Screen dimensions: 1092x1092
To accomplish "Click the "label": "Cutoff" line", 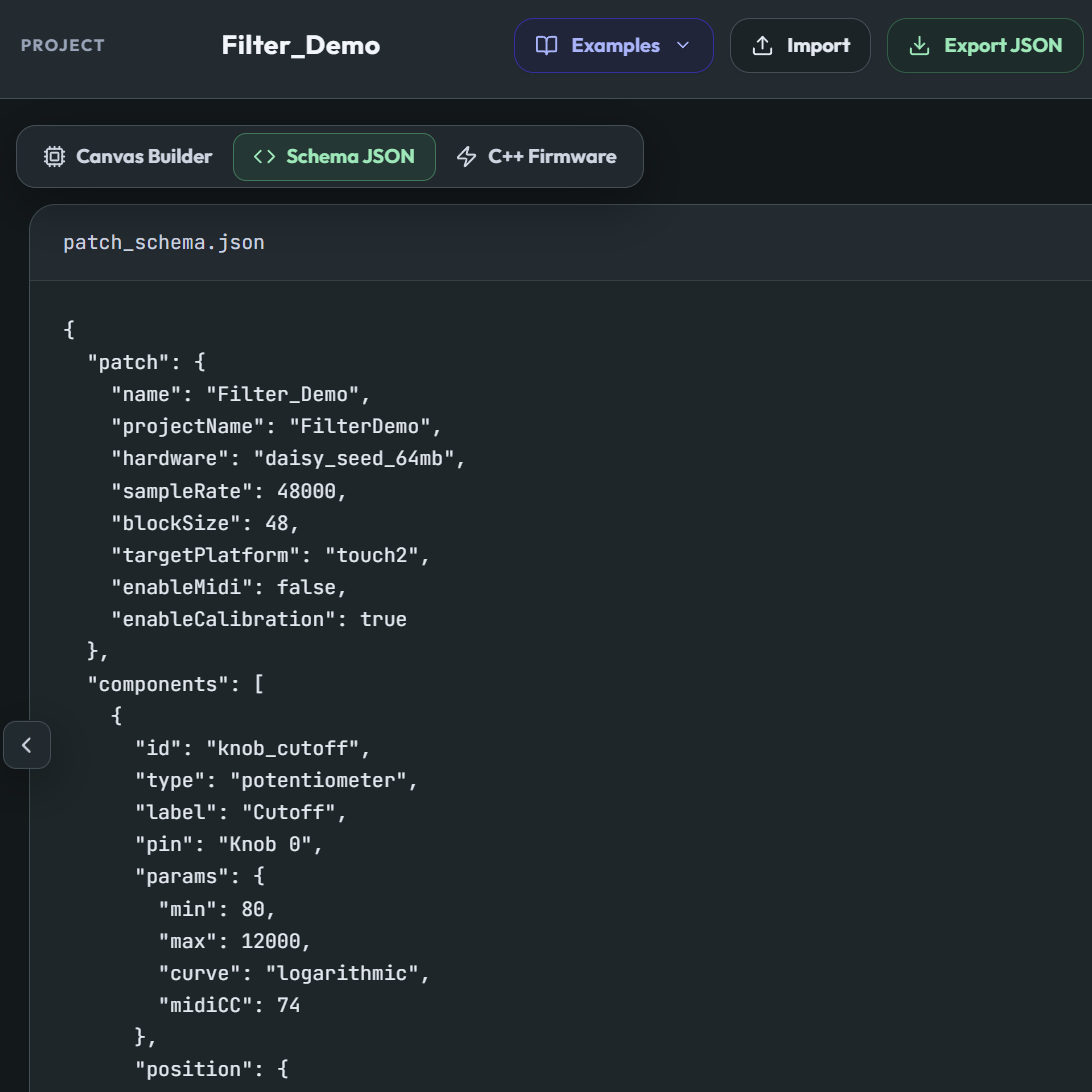I will [x=241, y=812].
